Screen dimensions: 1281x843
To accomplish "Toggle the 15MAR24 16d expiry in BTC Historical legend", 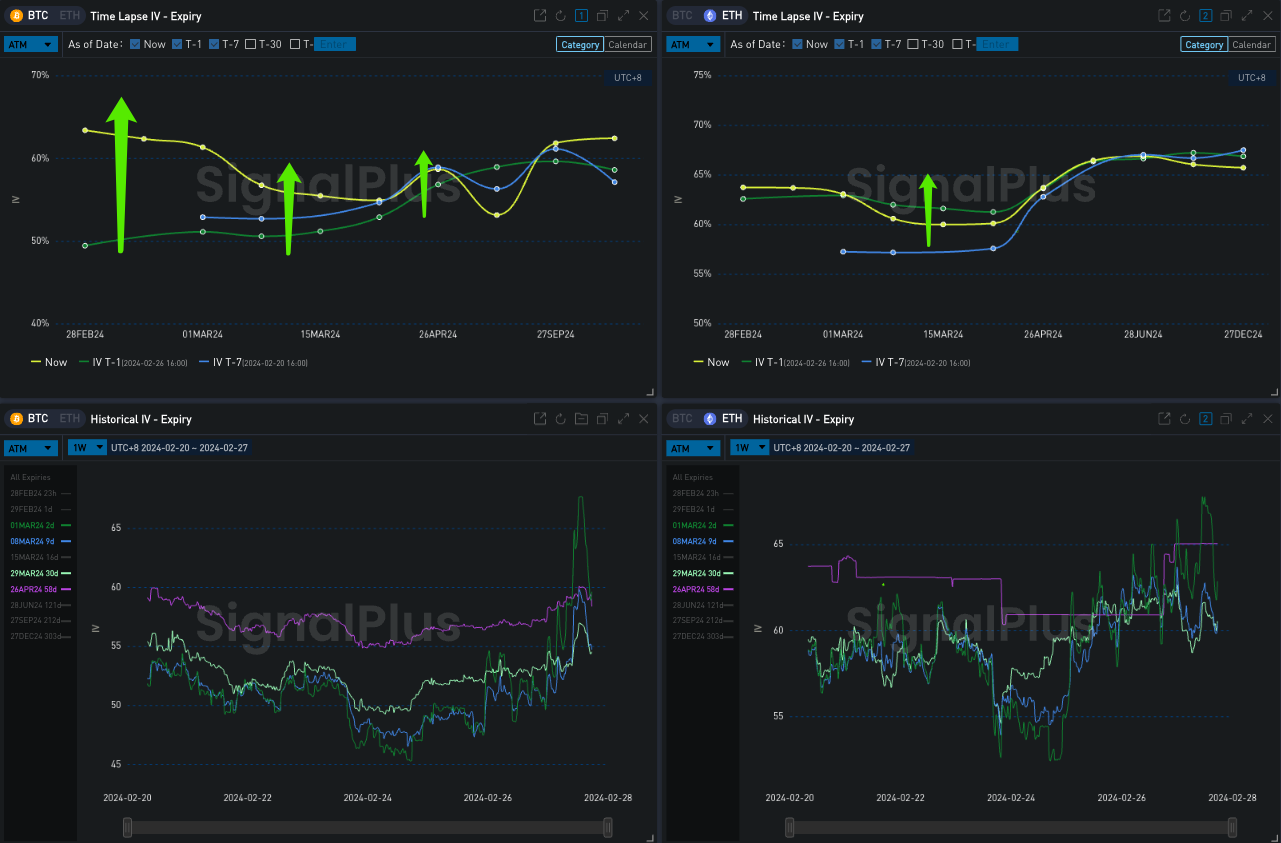I will click(x=40, y=557).
